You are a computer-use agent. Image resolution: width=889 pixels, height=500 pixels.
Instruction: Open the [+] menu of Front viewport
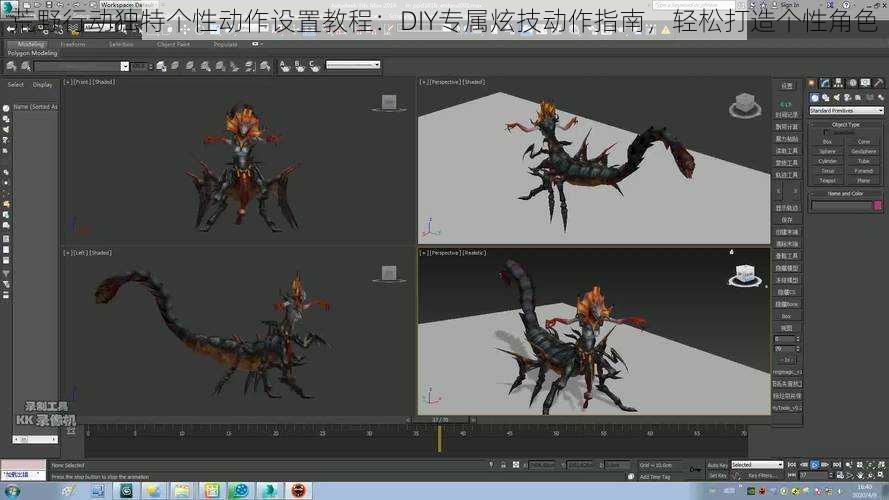68,82
